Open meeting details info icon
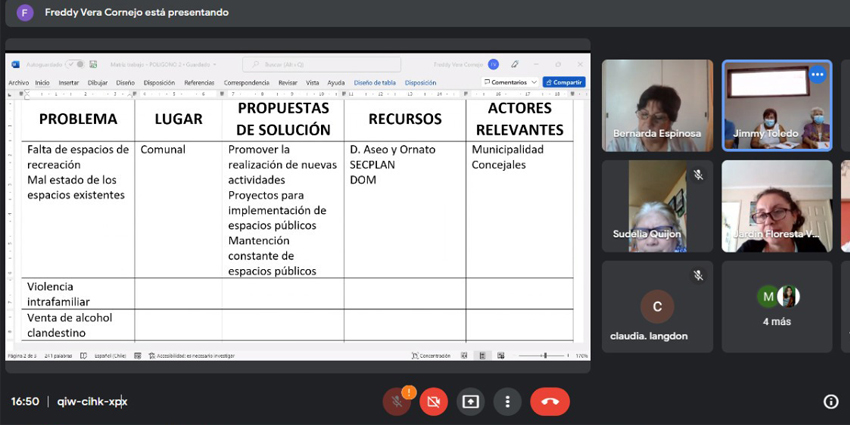The width and height of the screenshot is (850, 425). click(830, 401)
